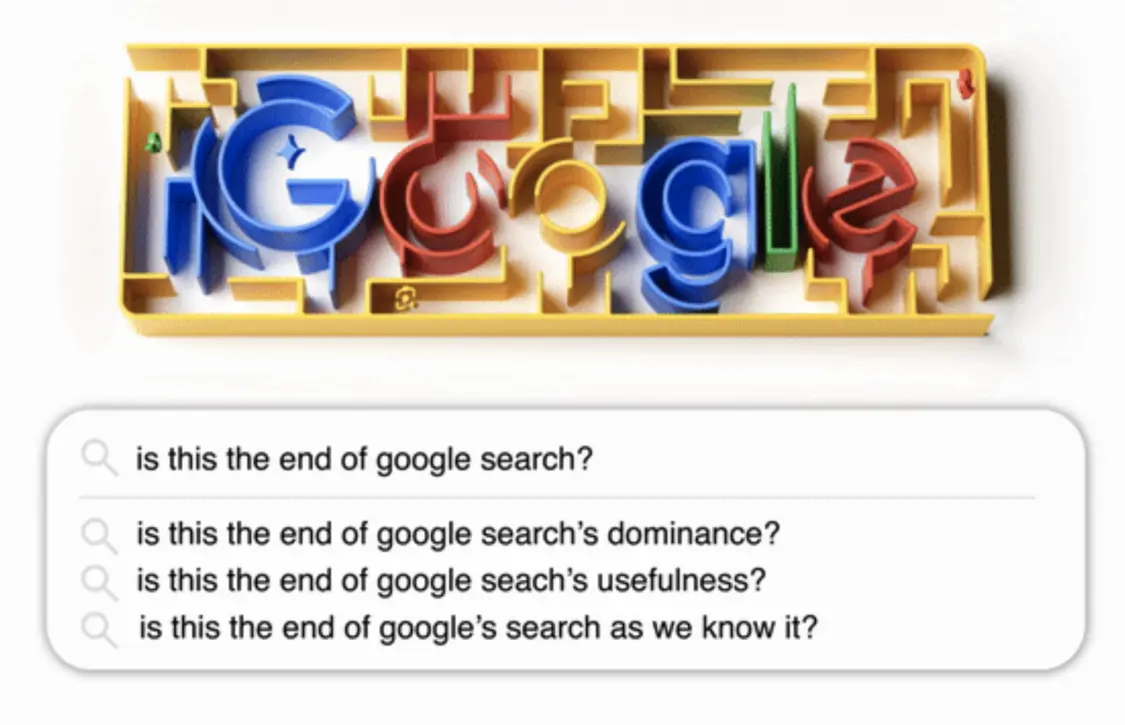Click the magnifier icon beside the main search query
This screenshot has height=725, width=1125.
pyautogui.click(x=99, y=459)
